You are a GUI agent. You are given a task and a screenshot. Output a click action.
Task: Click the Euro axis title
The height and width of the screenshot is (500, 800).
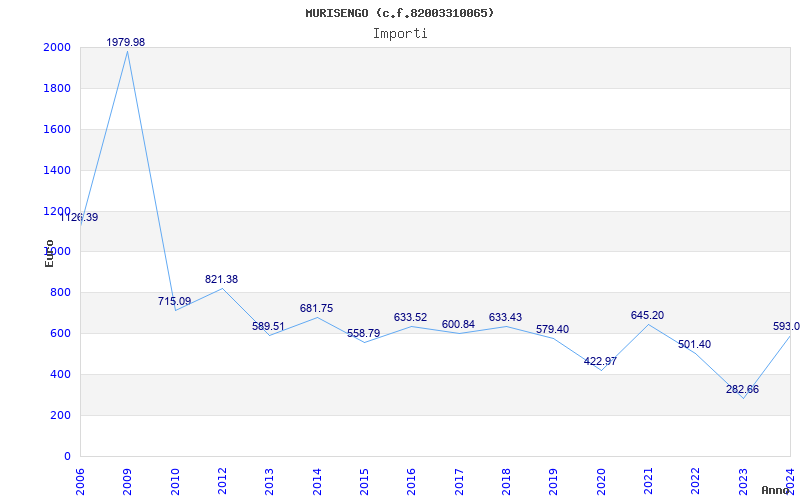pyautogui.click(x=49, y=253)
